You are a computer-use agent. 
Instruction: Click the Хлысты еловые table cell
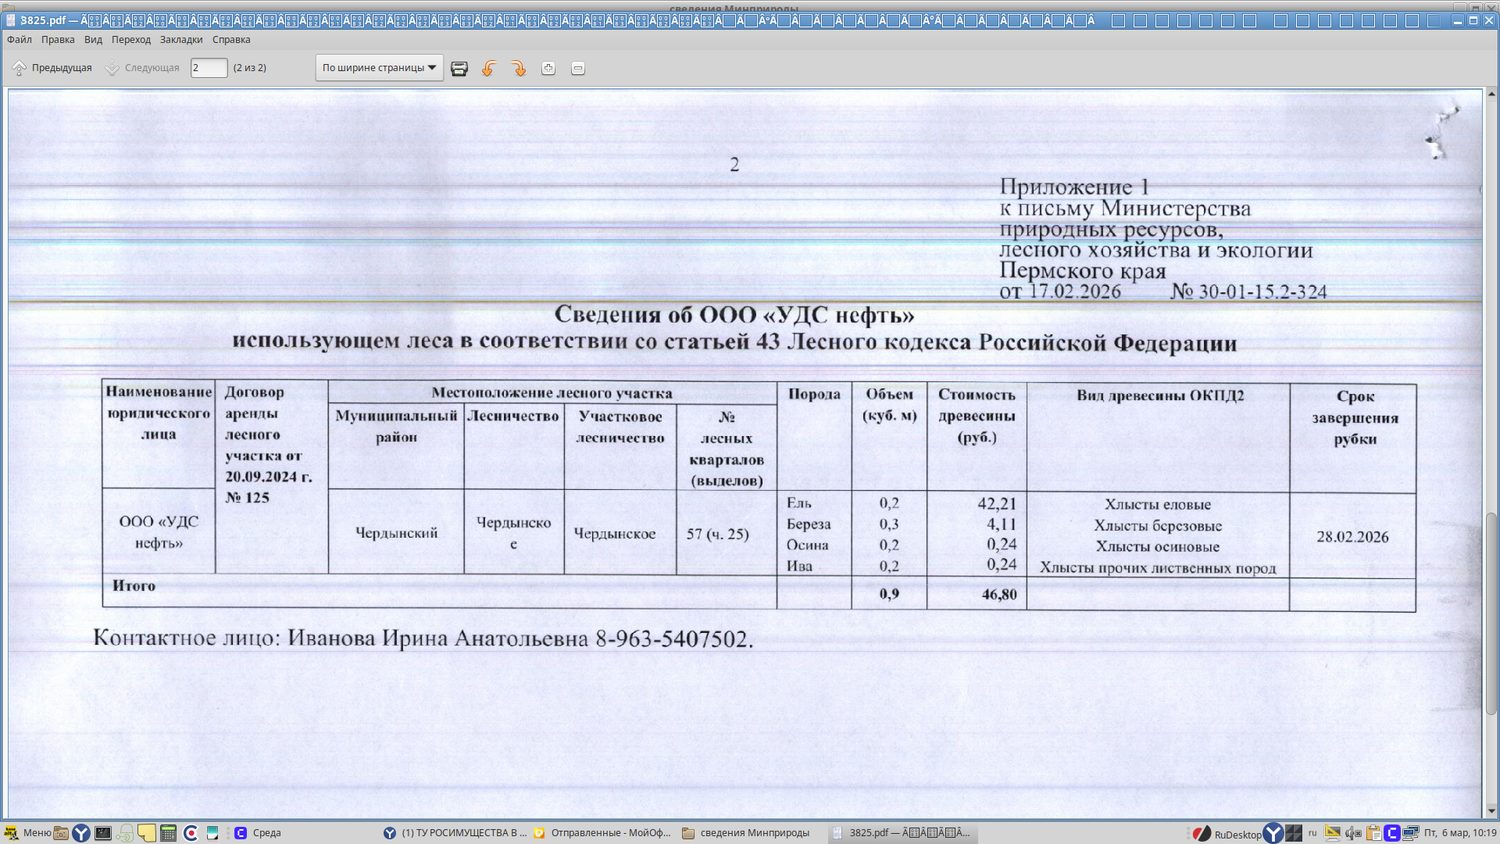click(1157, 505)
